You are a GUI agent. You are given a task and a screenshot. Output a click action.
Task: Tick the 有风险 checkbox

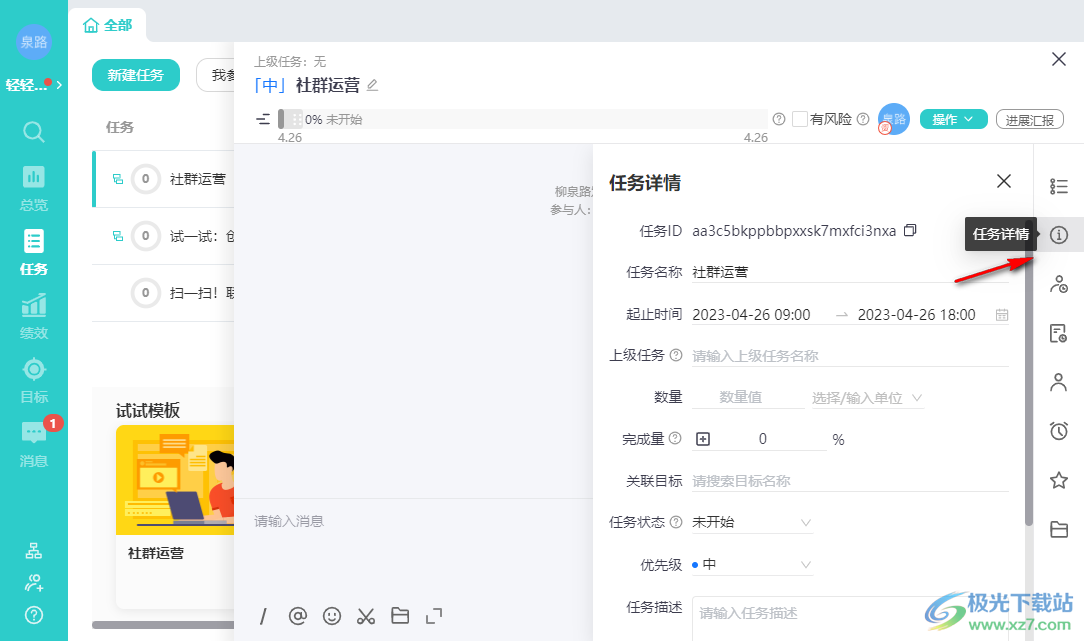[x=799, y=119]
